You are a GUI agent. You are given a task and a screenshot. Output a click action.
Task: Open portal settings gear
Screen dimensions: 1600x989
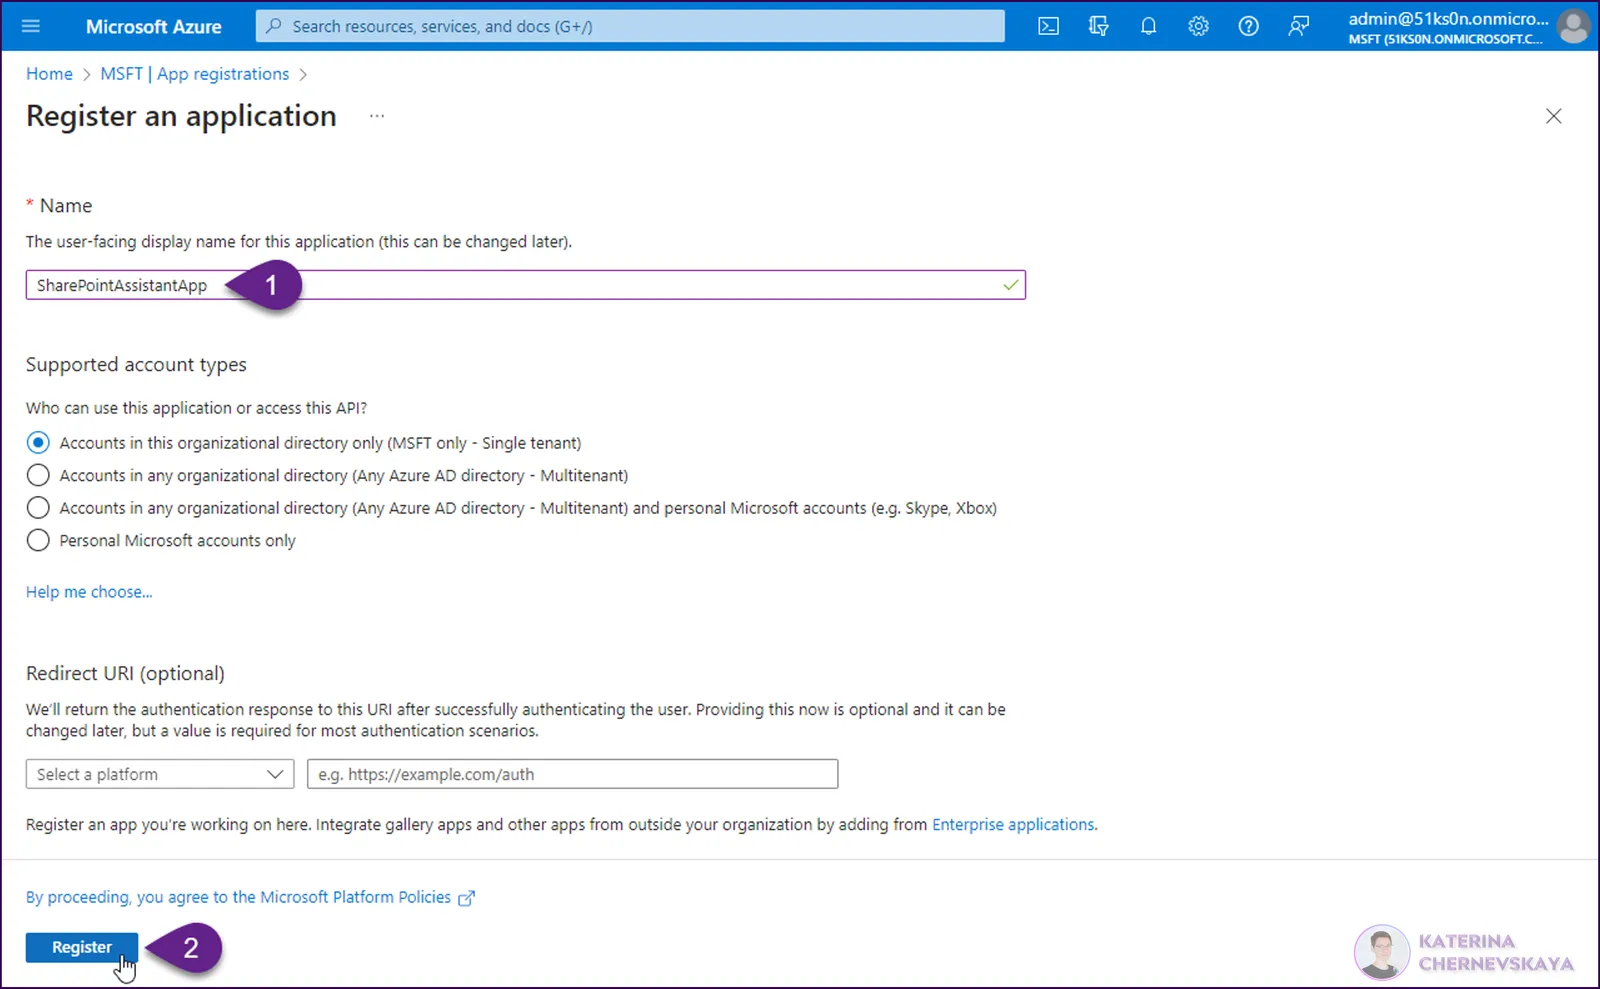(x=1198, y=26)
